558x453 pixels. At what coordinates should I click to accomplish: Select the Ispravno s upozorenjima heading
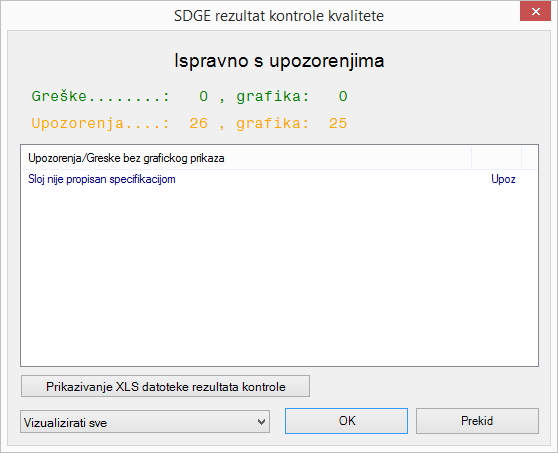(x=279, y=60)
